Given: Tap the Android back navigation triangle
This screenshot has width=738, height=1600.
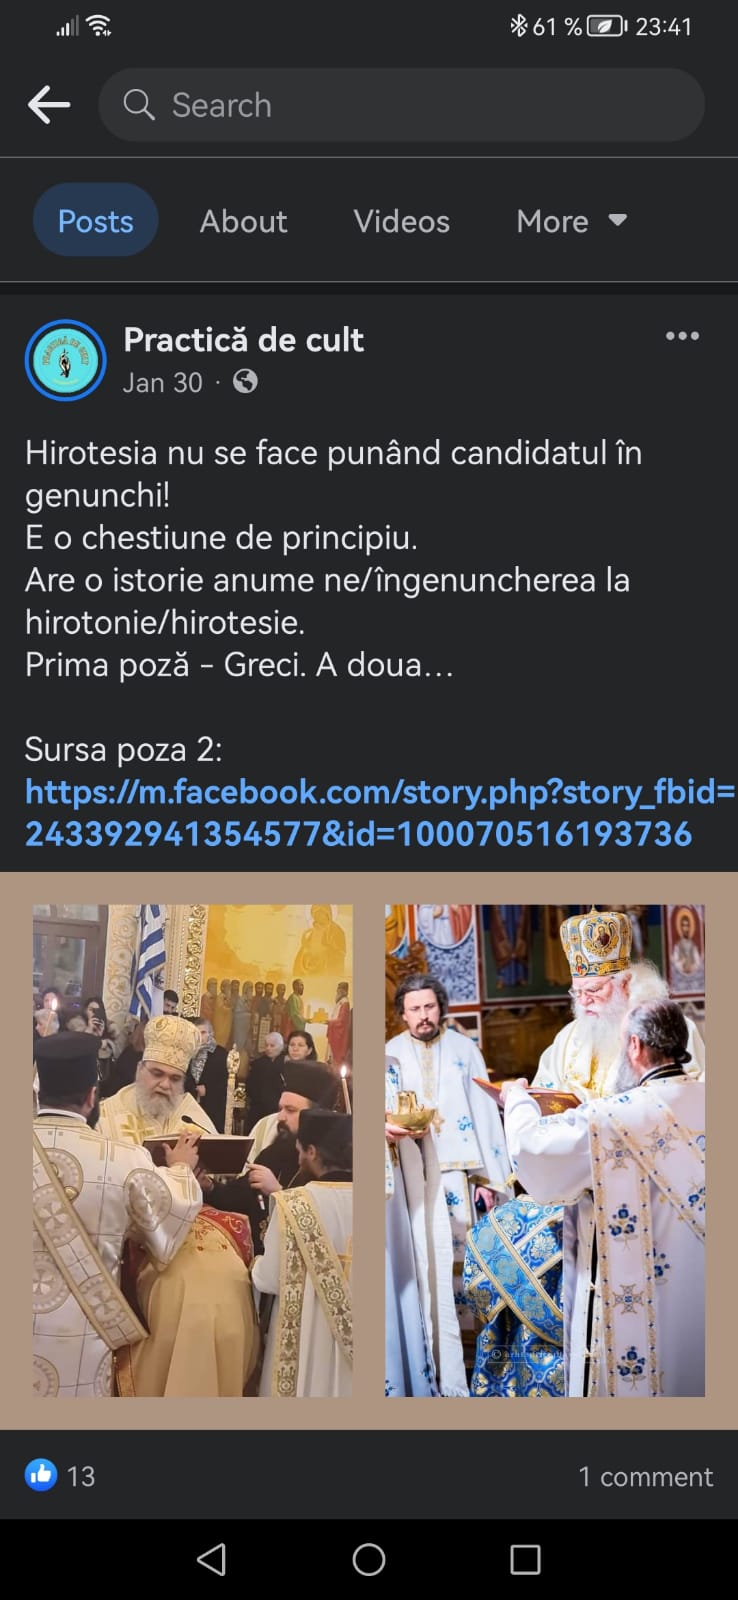Looking at the screenshot, I should tap(211, 1559).
